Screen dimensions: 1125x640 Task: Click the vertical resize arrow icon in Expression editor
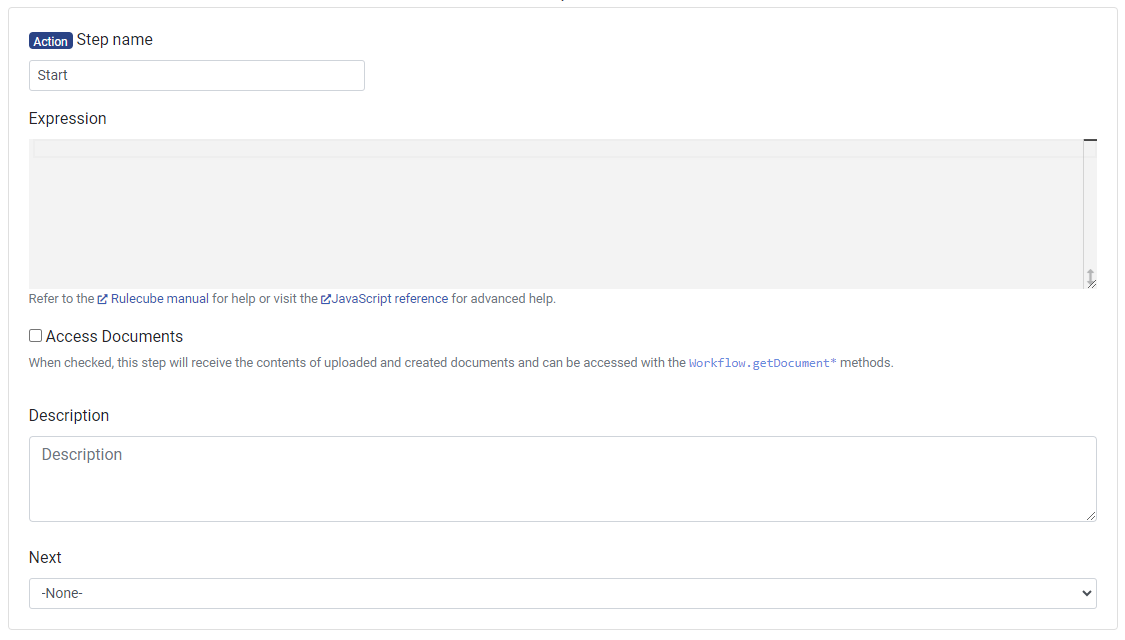[x=1090, y=276]
